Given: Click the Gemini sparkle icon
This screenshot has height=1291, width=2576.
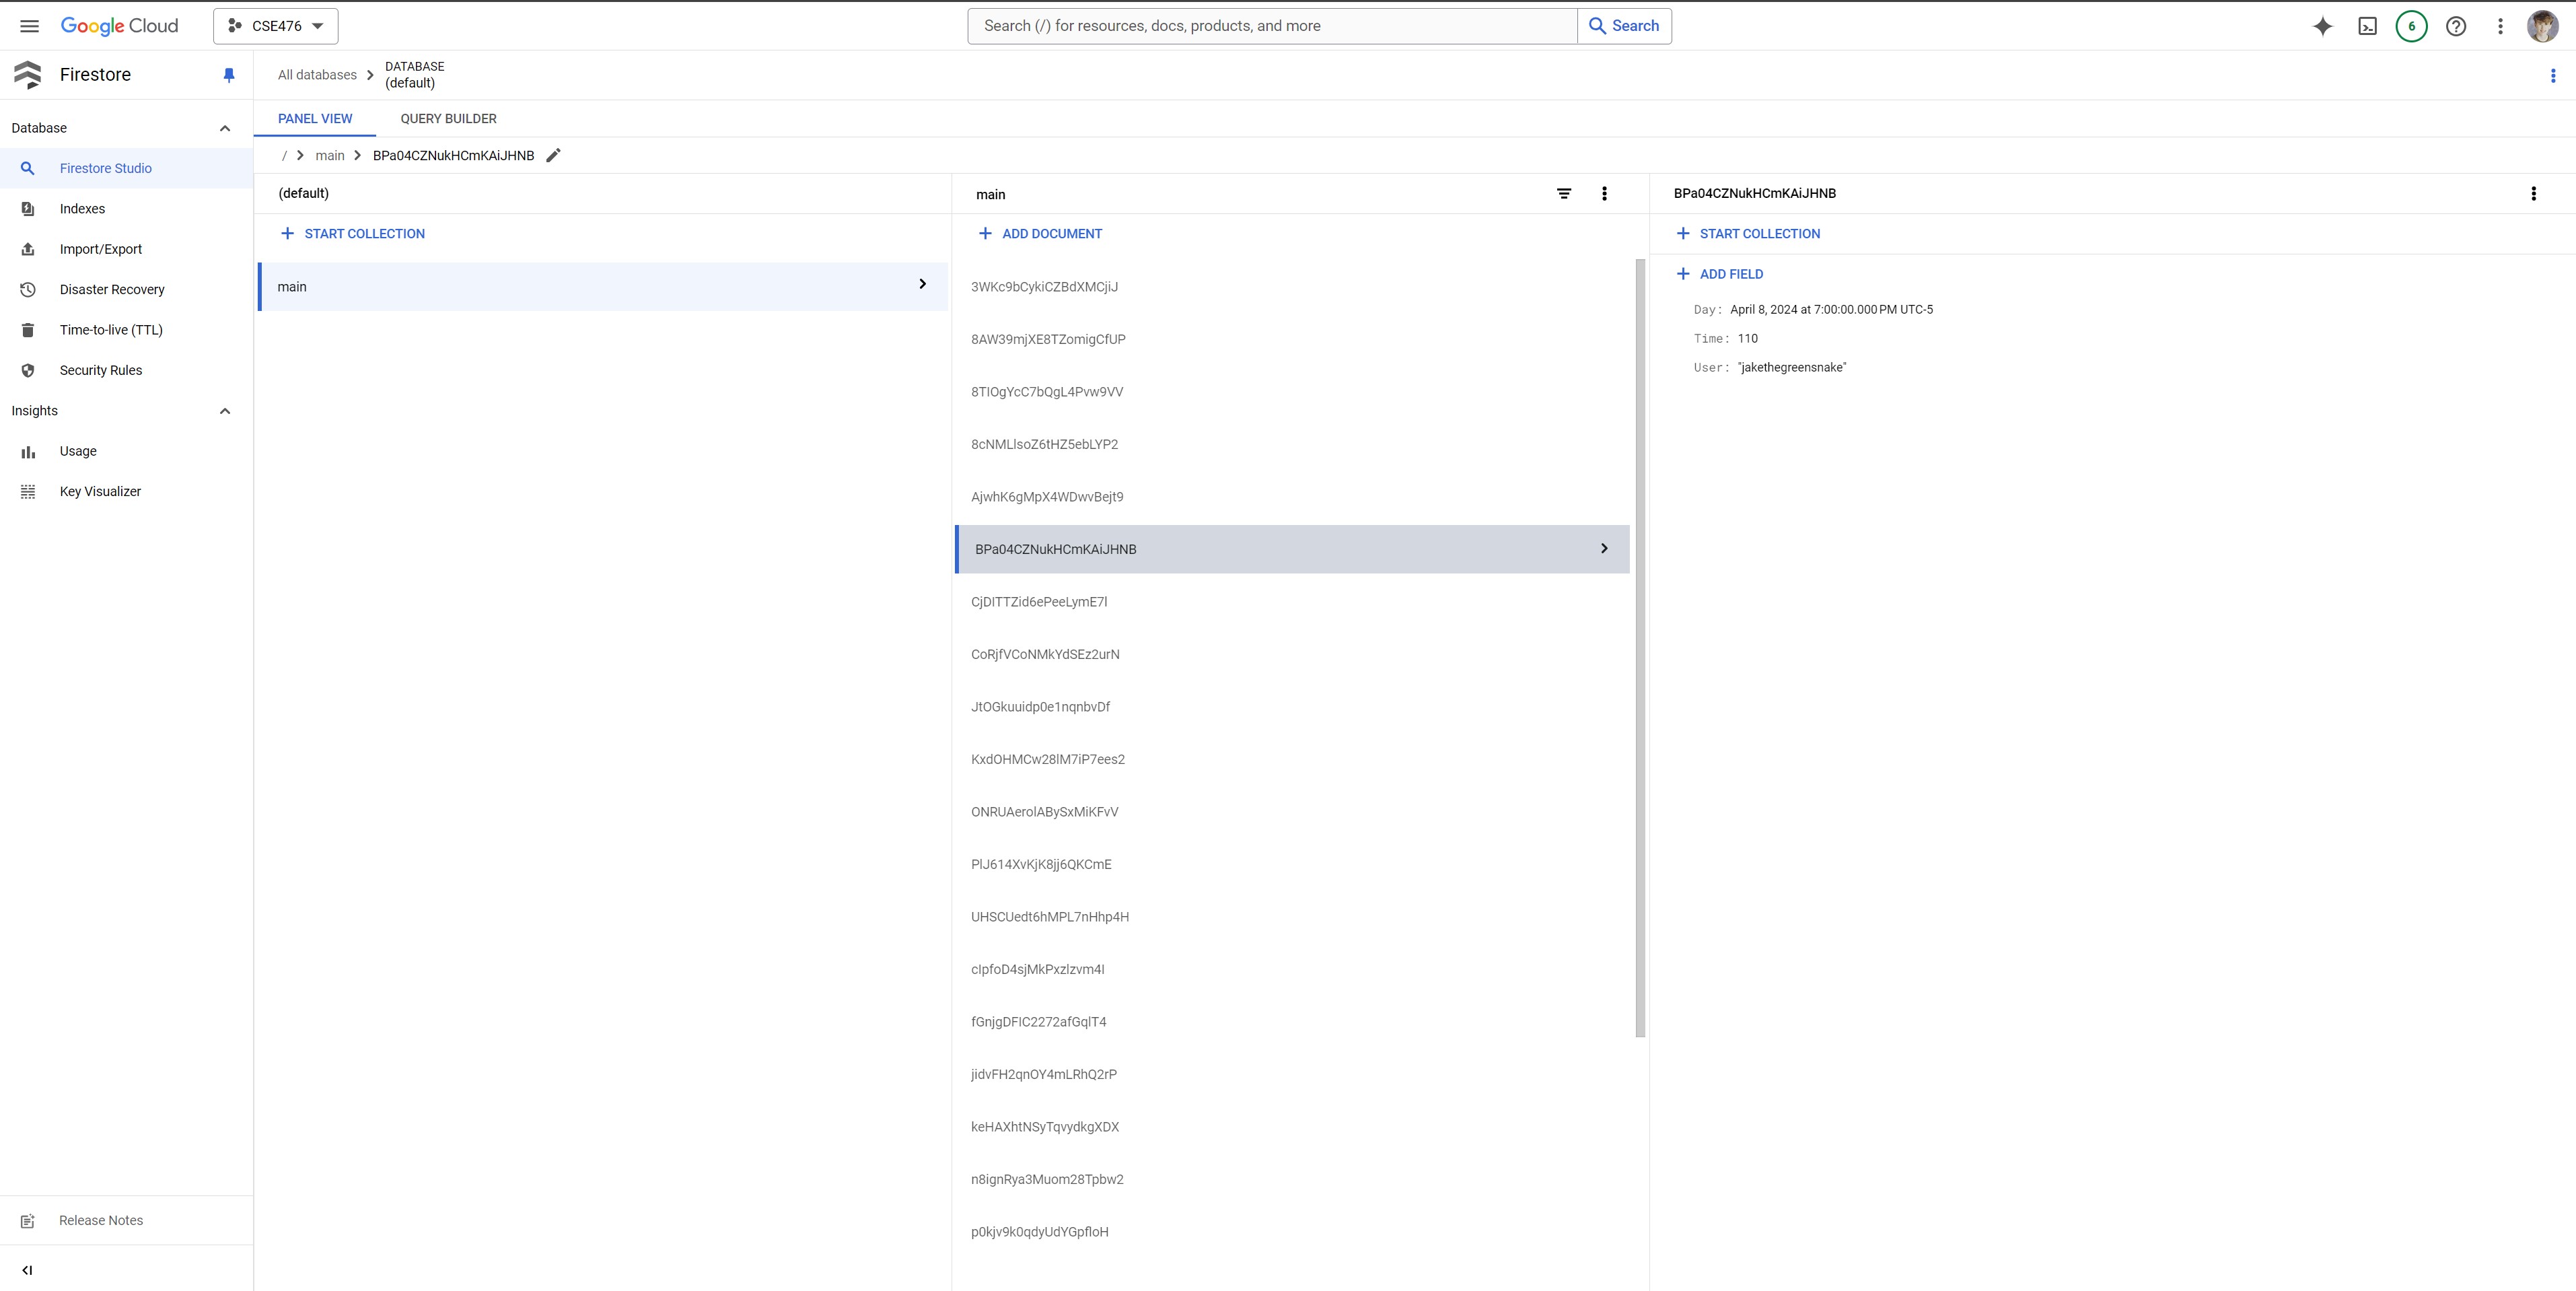Looking at the screenshot, I should pos(2323,27).
